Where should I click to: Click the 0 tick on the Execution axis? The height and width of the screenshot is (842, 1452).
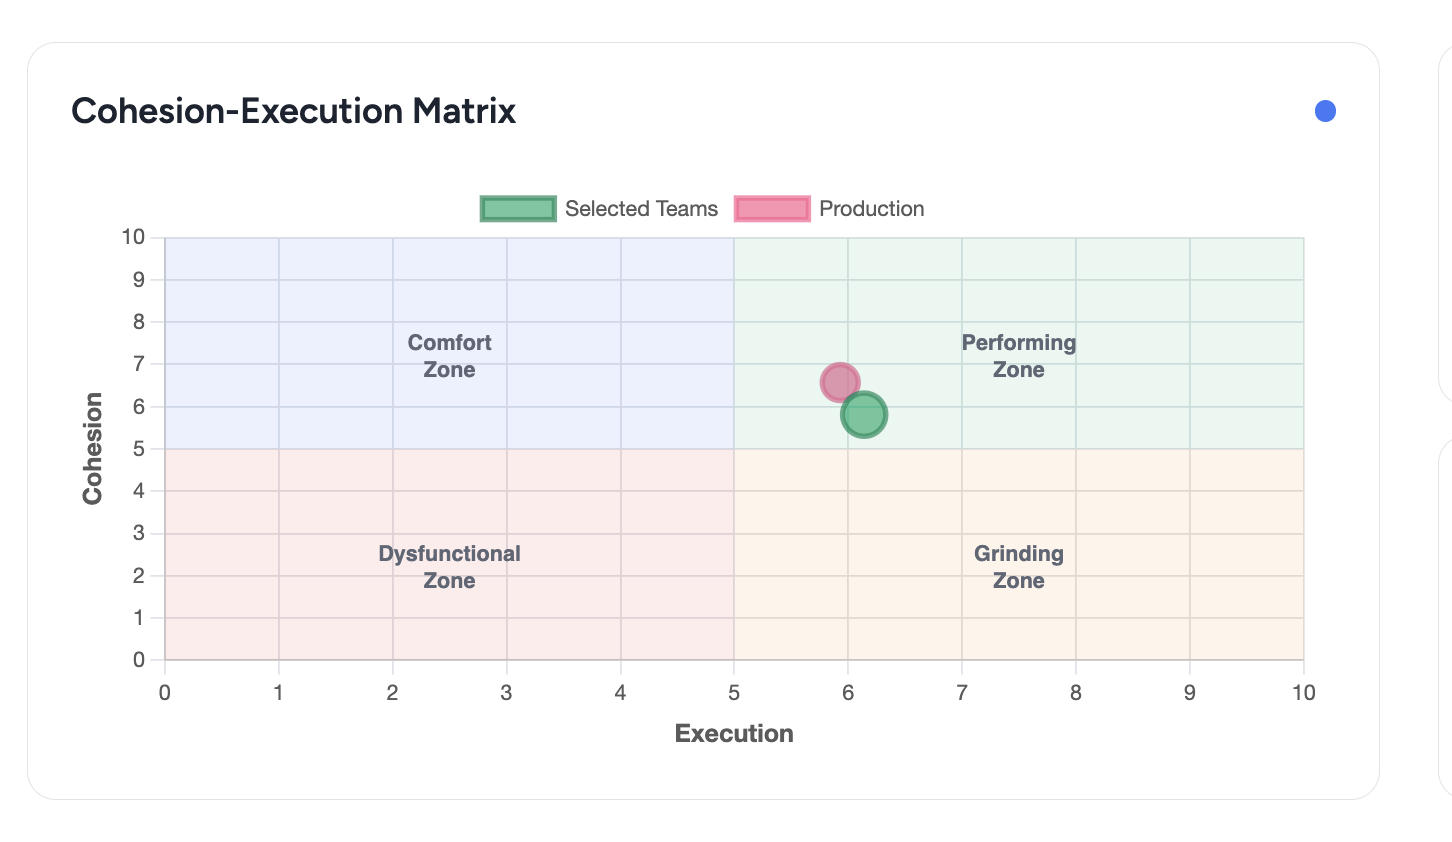click(165, 693)
